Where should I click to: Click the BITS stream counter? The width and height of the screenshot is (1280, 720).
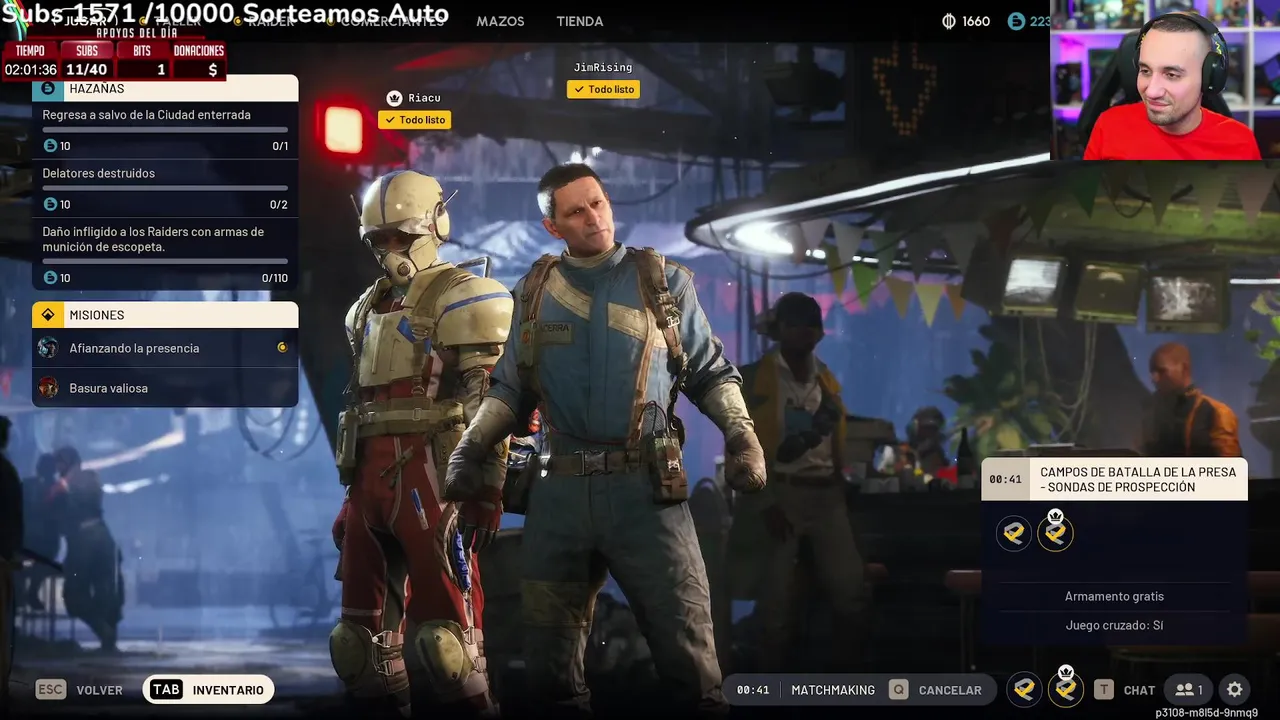(x=142, y=61)
